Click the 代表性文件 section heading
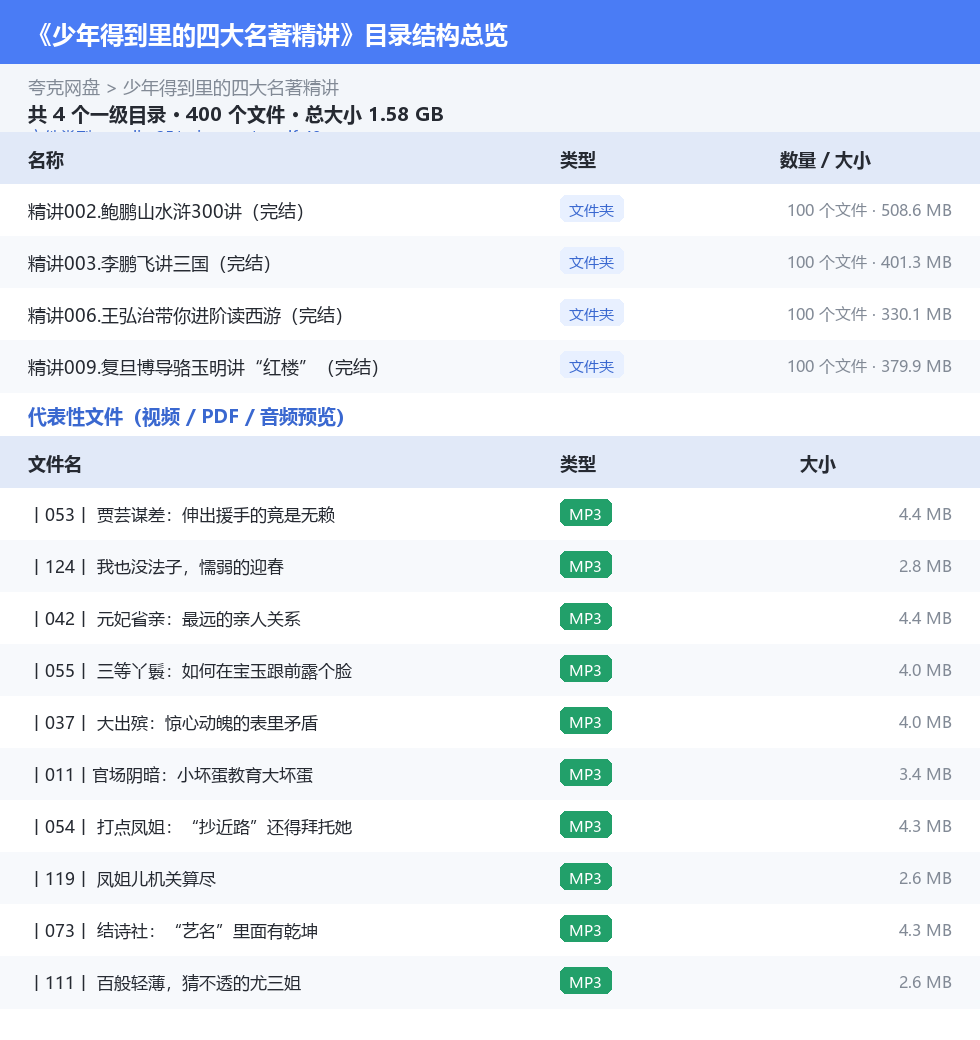 pos(186,417)
